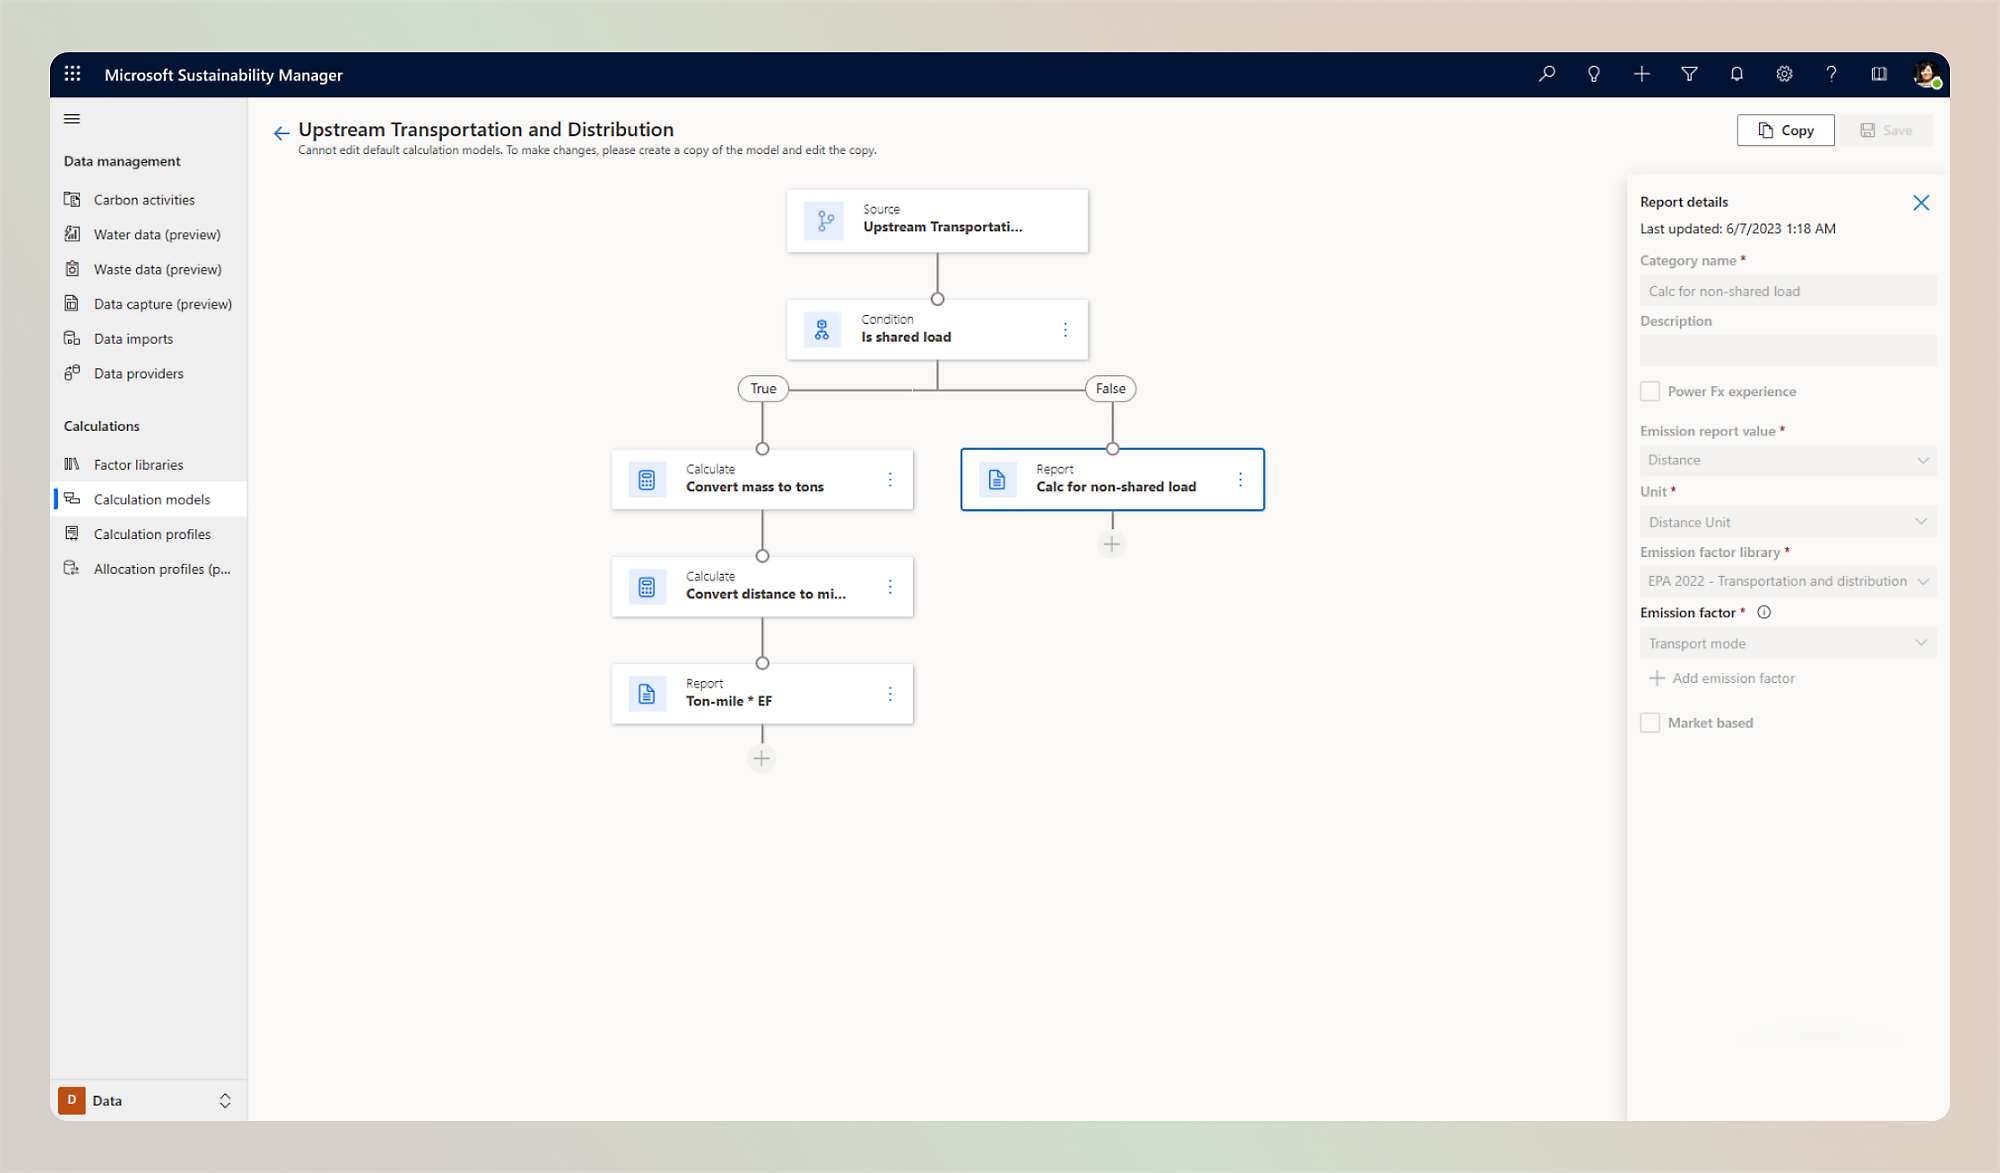Click the Calculation models sidebar icon
The height and width of the screenshot is (1173, 2000).
[x=74, y=497]
